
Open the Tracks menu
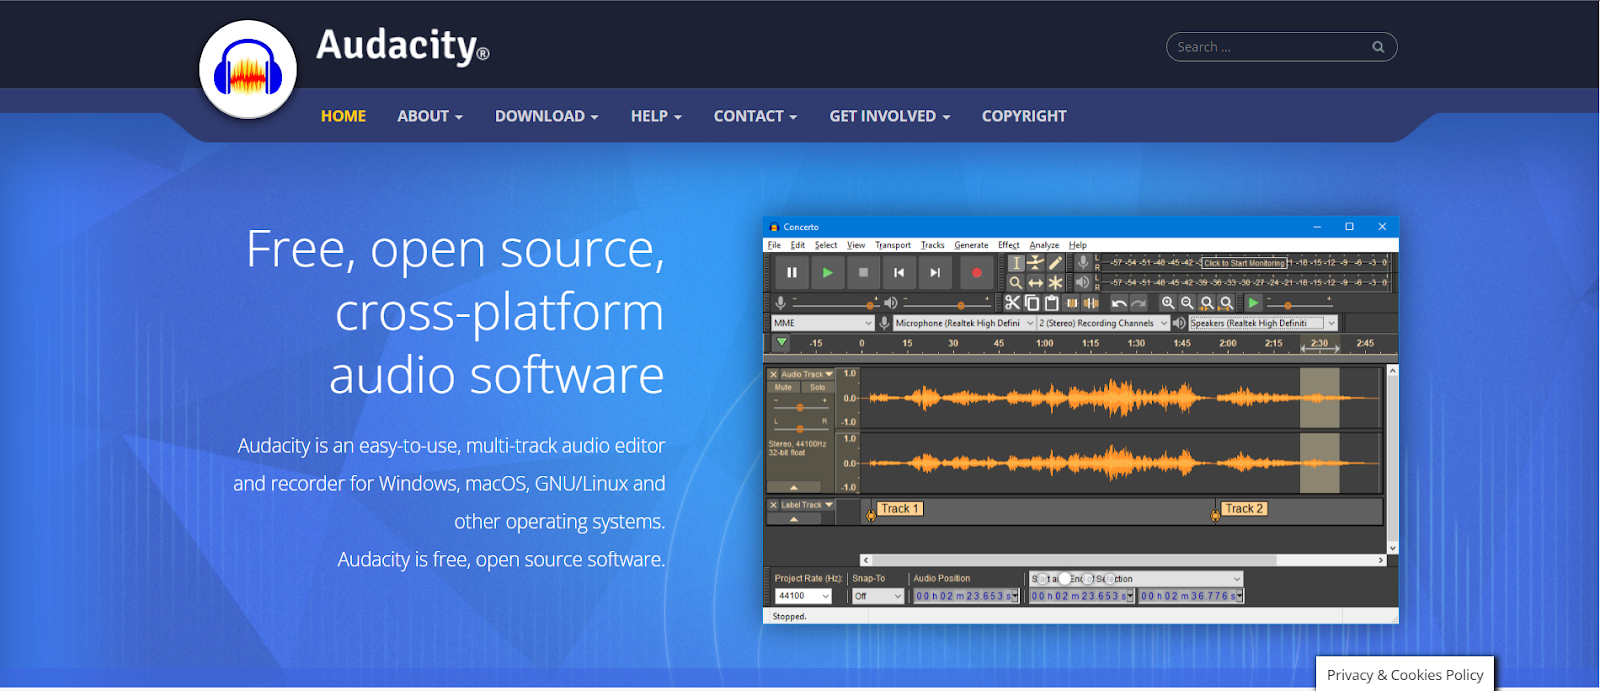pyautogui.click(x=933, y=245)
